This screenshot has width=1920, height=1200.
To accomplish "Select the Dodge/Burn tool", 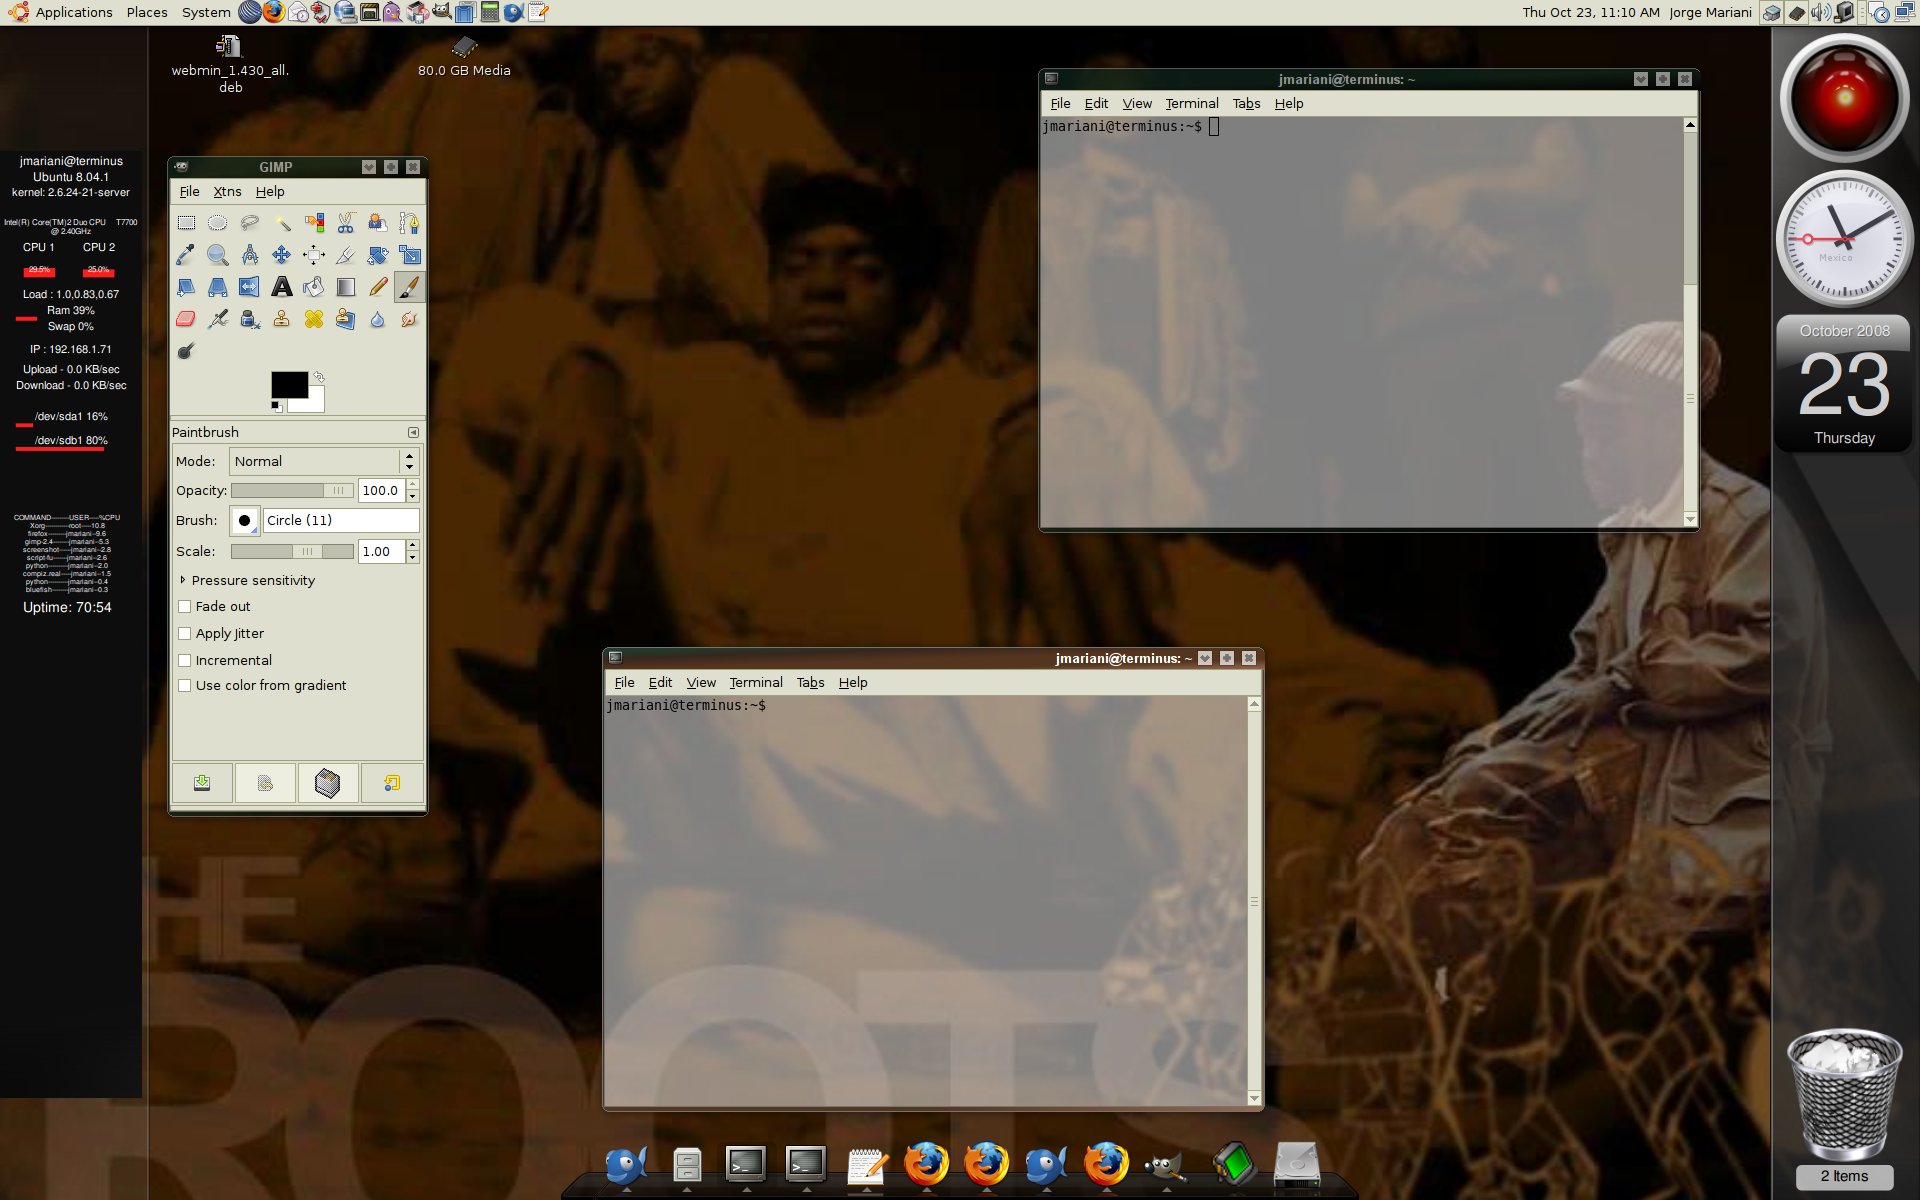I will pyautogui.click(x=186, y=351).
